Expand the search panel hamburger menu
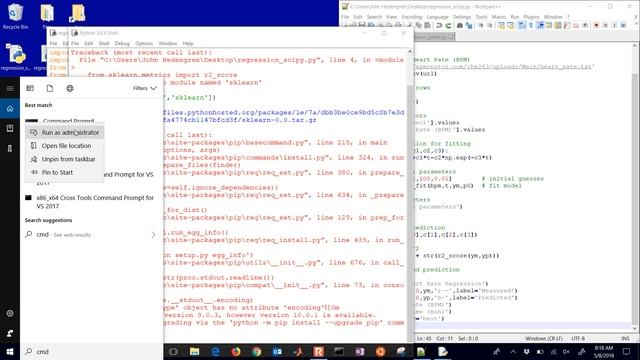The height and width of the screenshot is (360, 640). pos(10,89)
